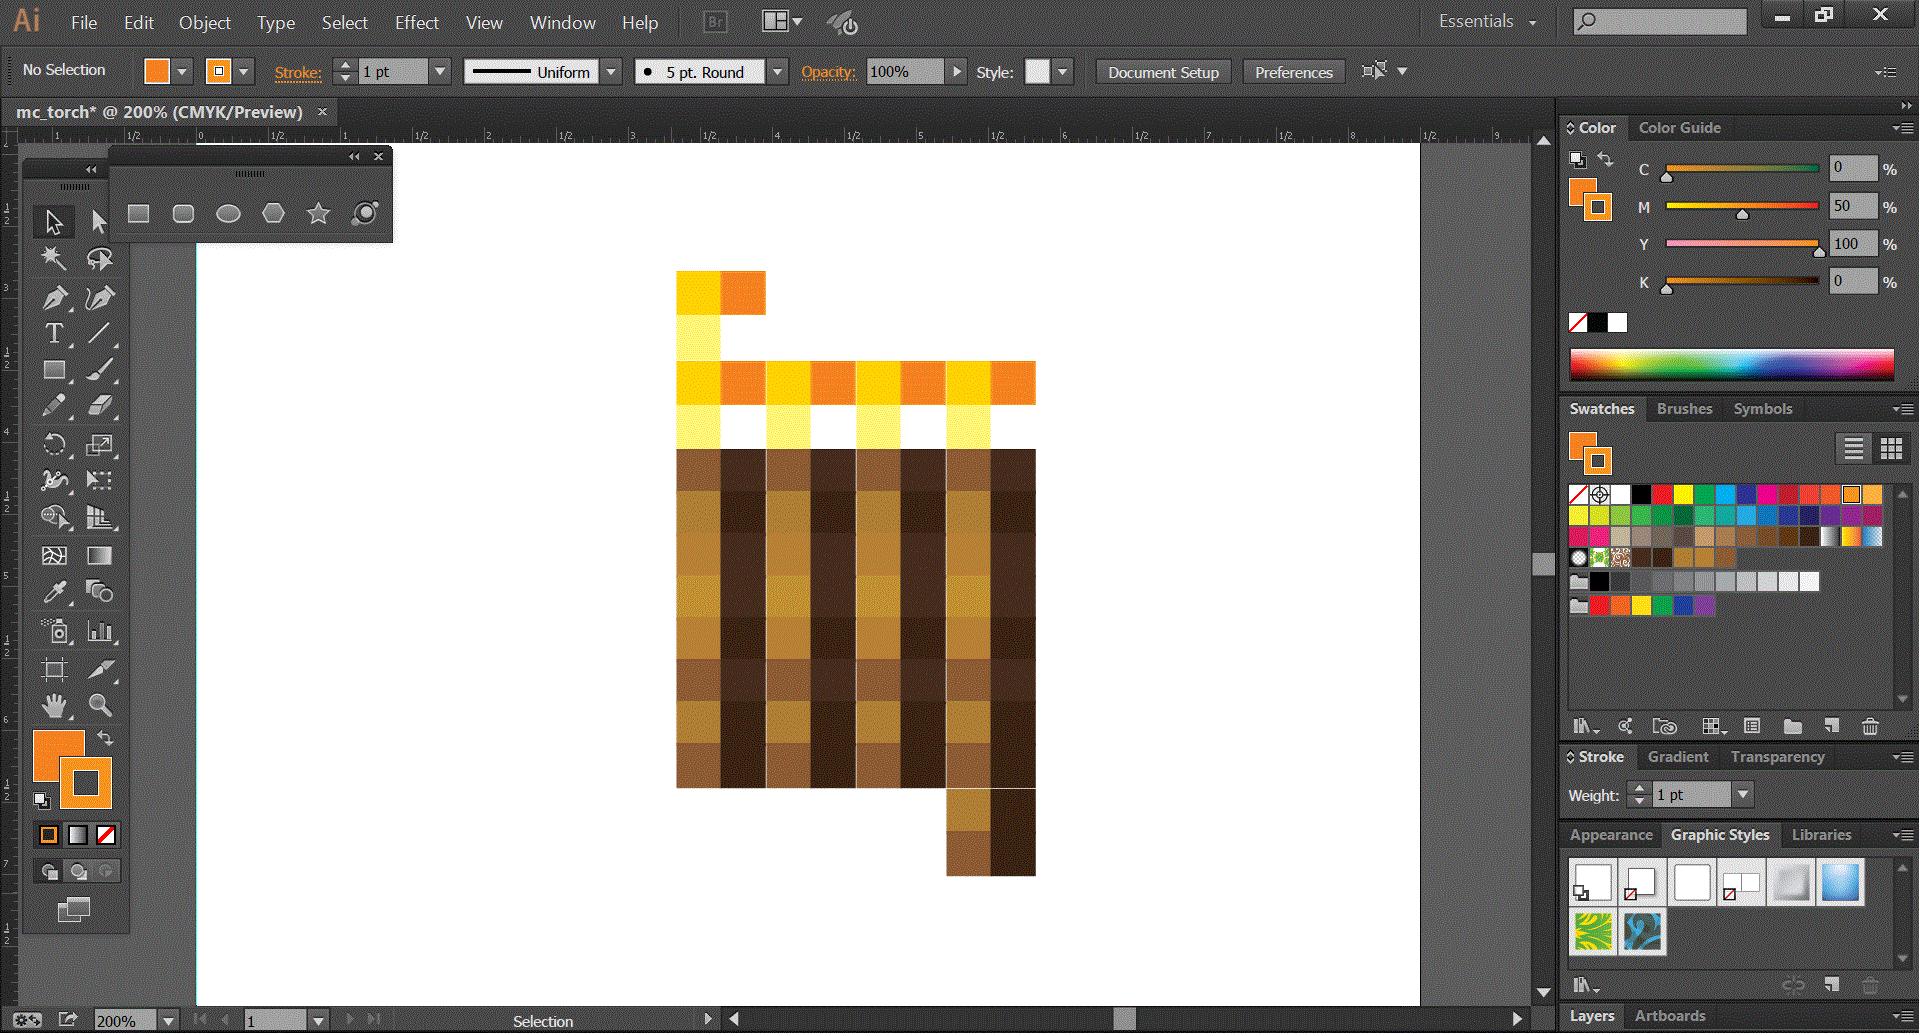
Task: Open Style dropdown arrow
Action: click(x=1062, y=71)
